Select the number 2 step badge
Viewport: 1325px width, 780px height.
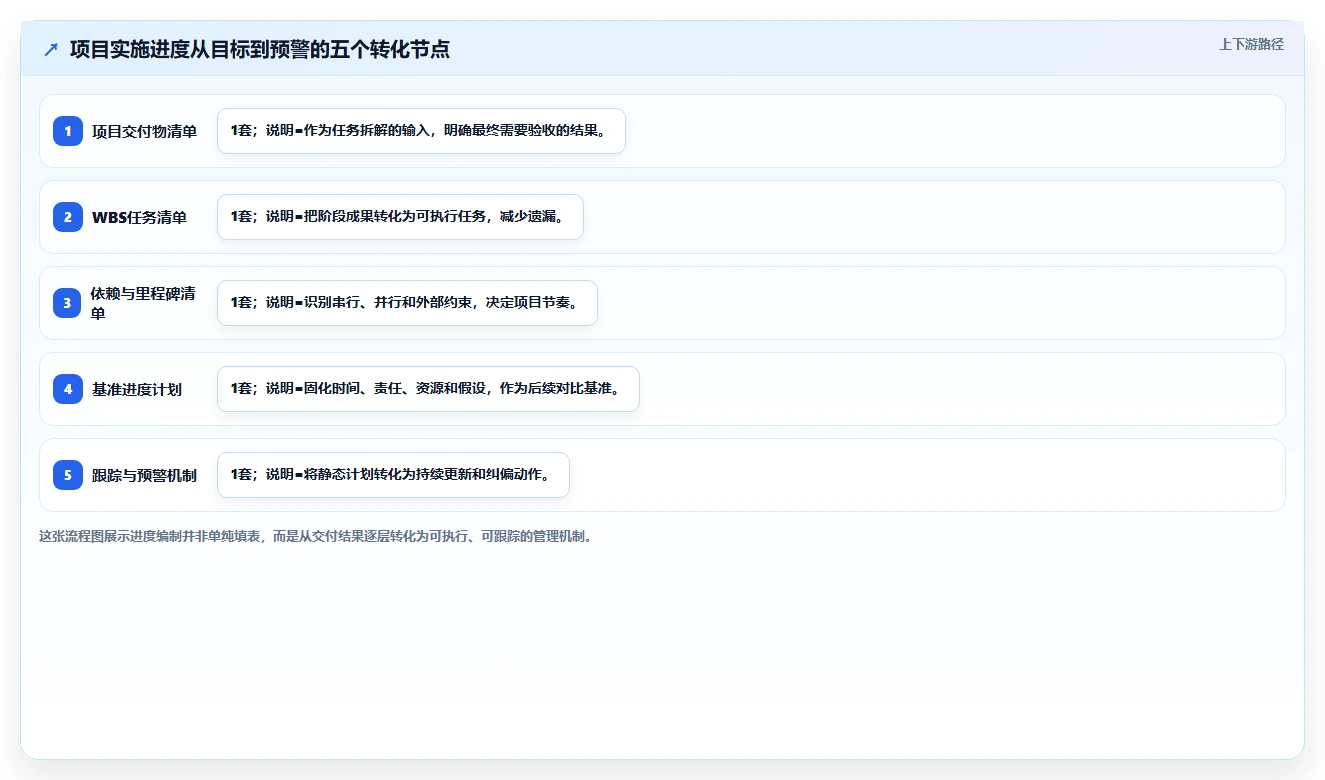point(68,217)
